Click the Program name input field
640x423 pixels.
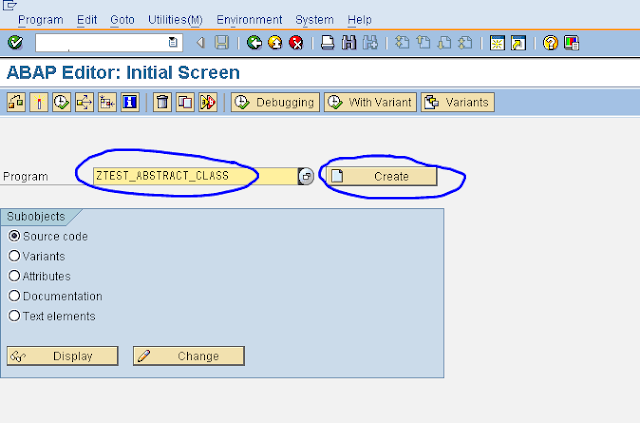(x=196, y=176)
